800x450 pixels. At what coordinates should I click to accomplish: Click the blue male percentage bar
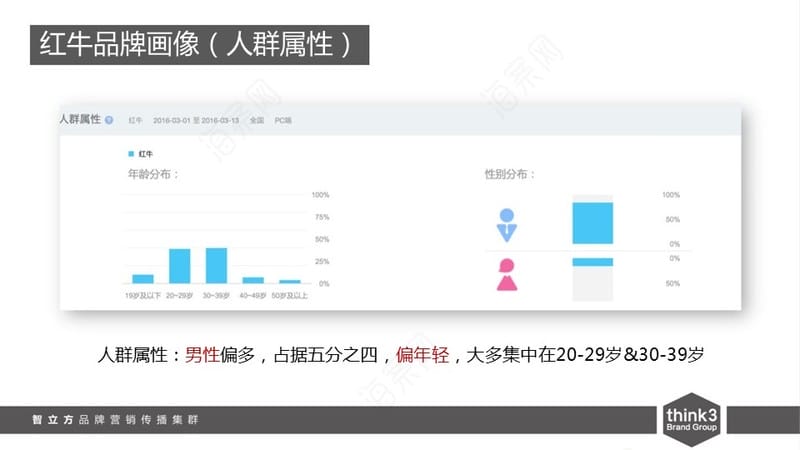[592, 223]
